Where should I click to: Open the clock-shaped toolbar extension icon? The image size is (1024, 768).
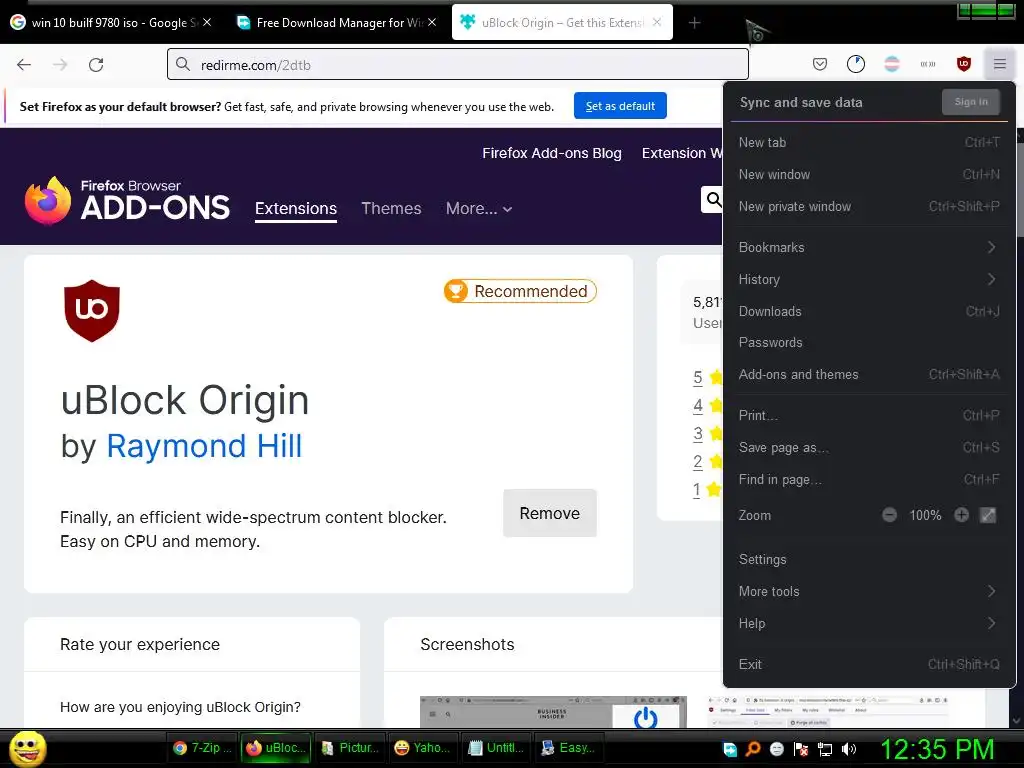856,64
